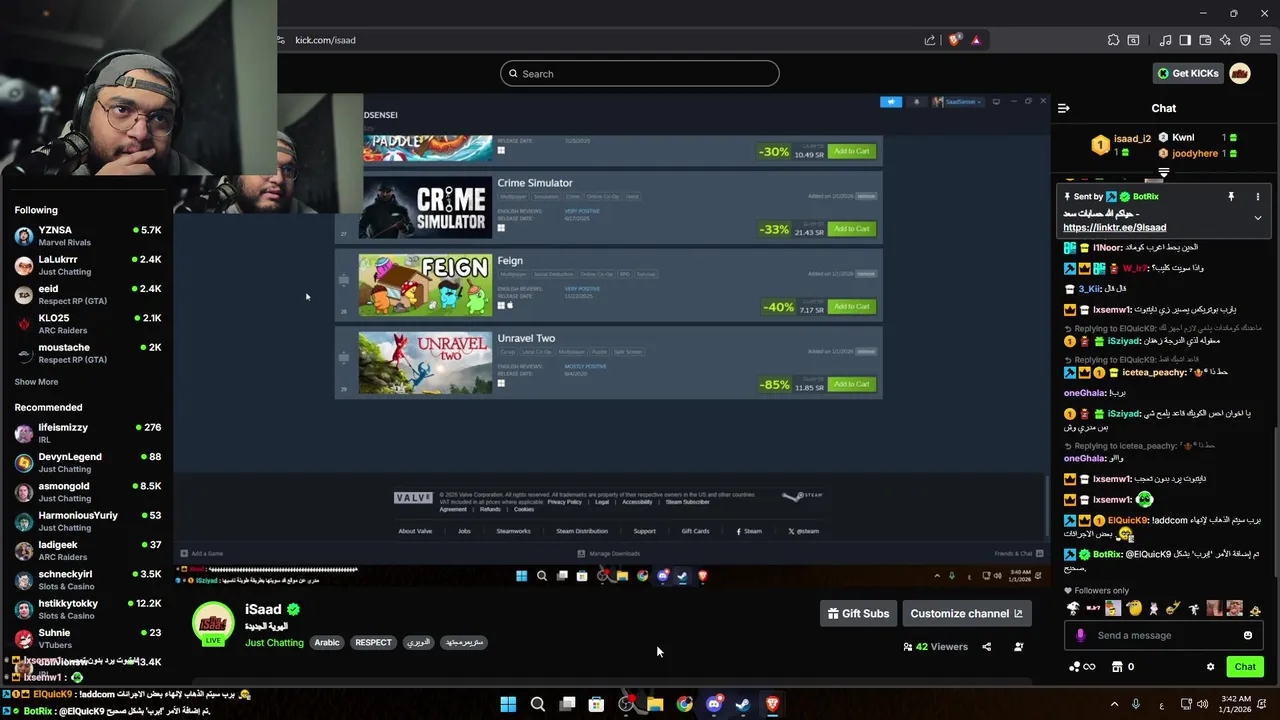Open asmongold recommended channel
This screenshot has width=1280, height=720.
[x=87, y=492]
